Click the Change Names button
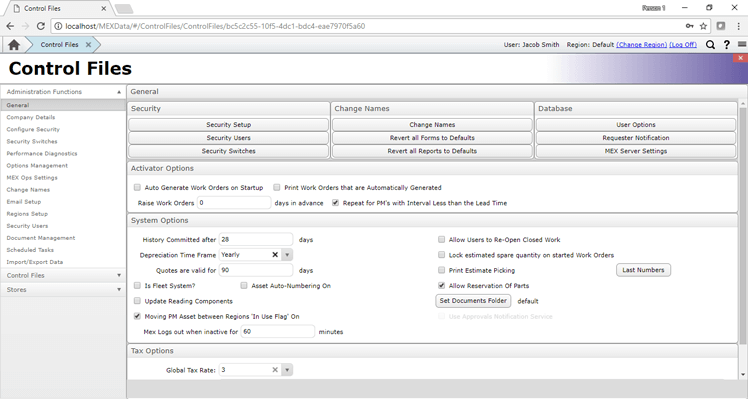The width and height of the screenshot is (748, 399). click(432, 125)
